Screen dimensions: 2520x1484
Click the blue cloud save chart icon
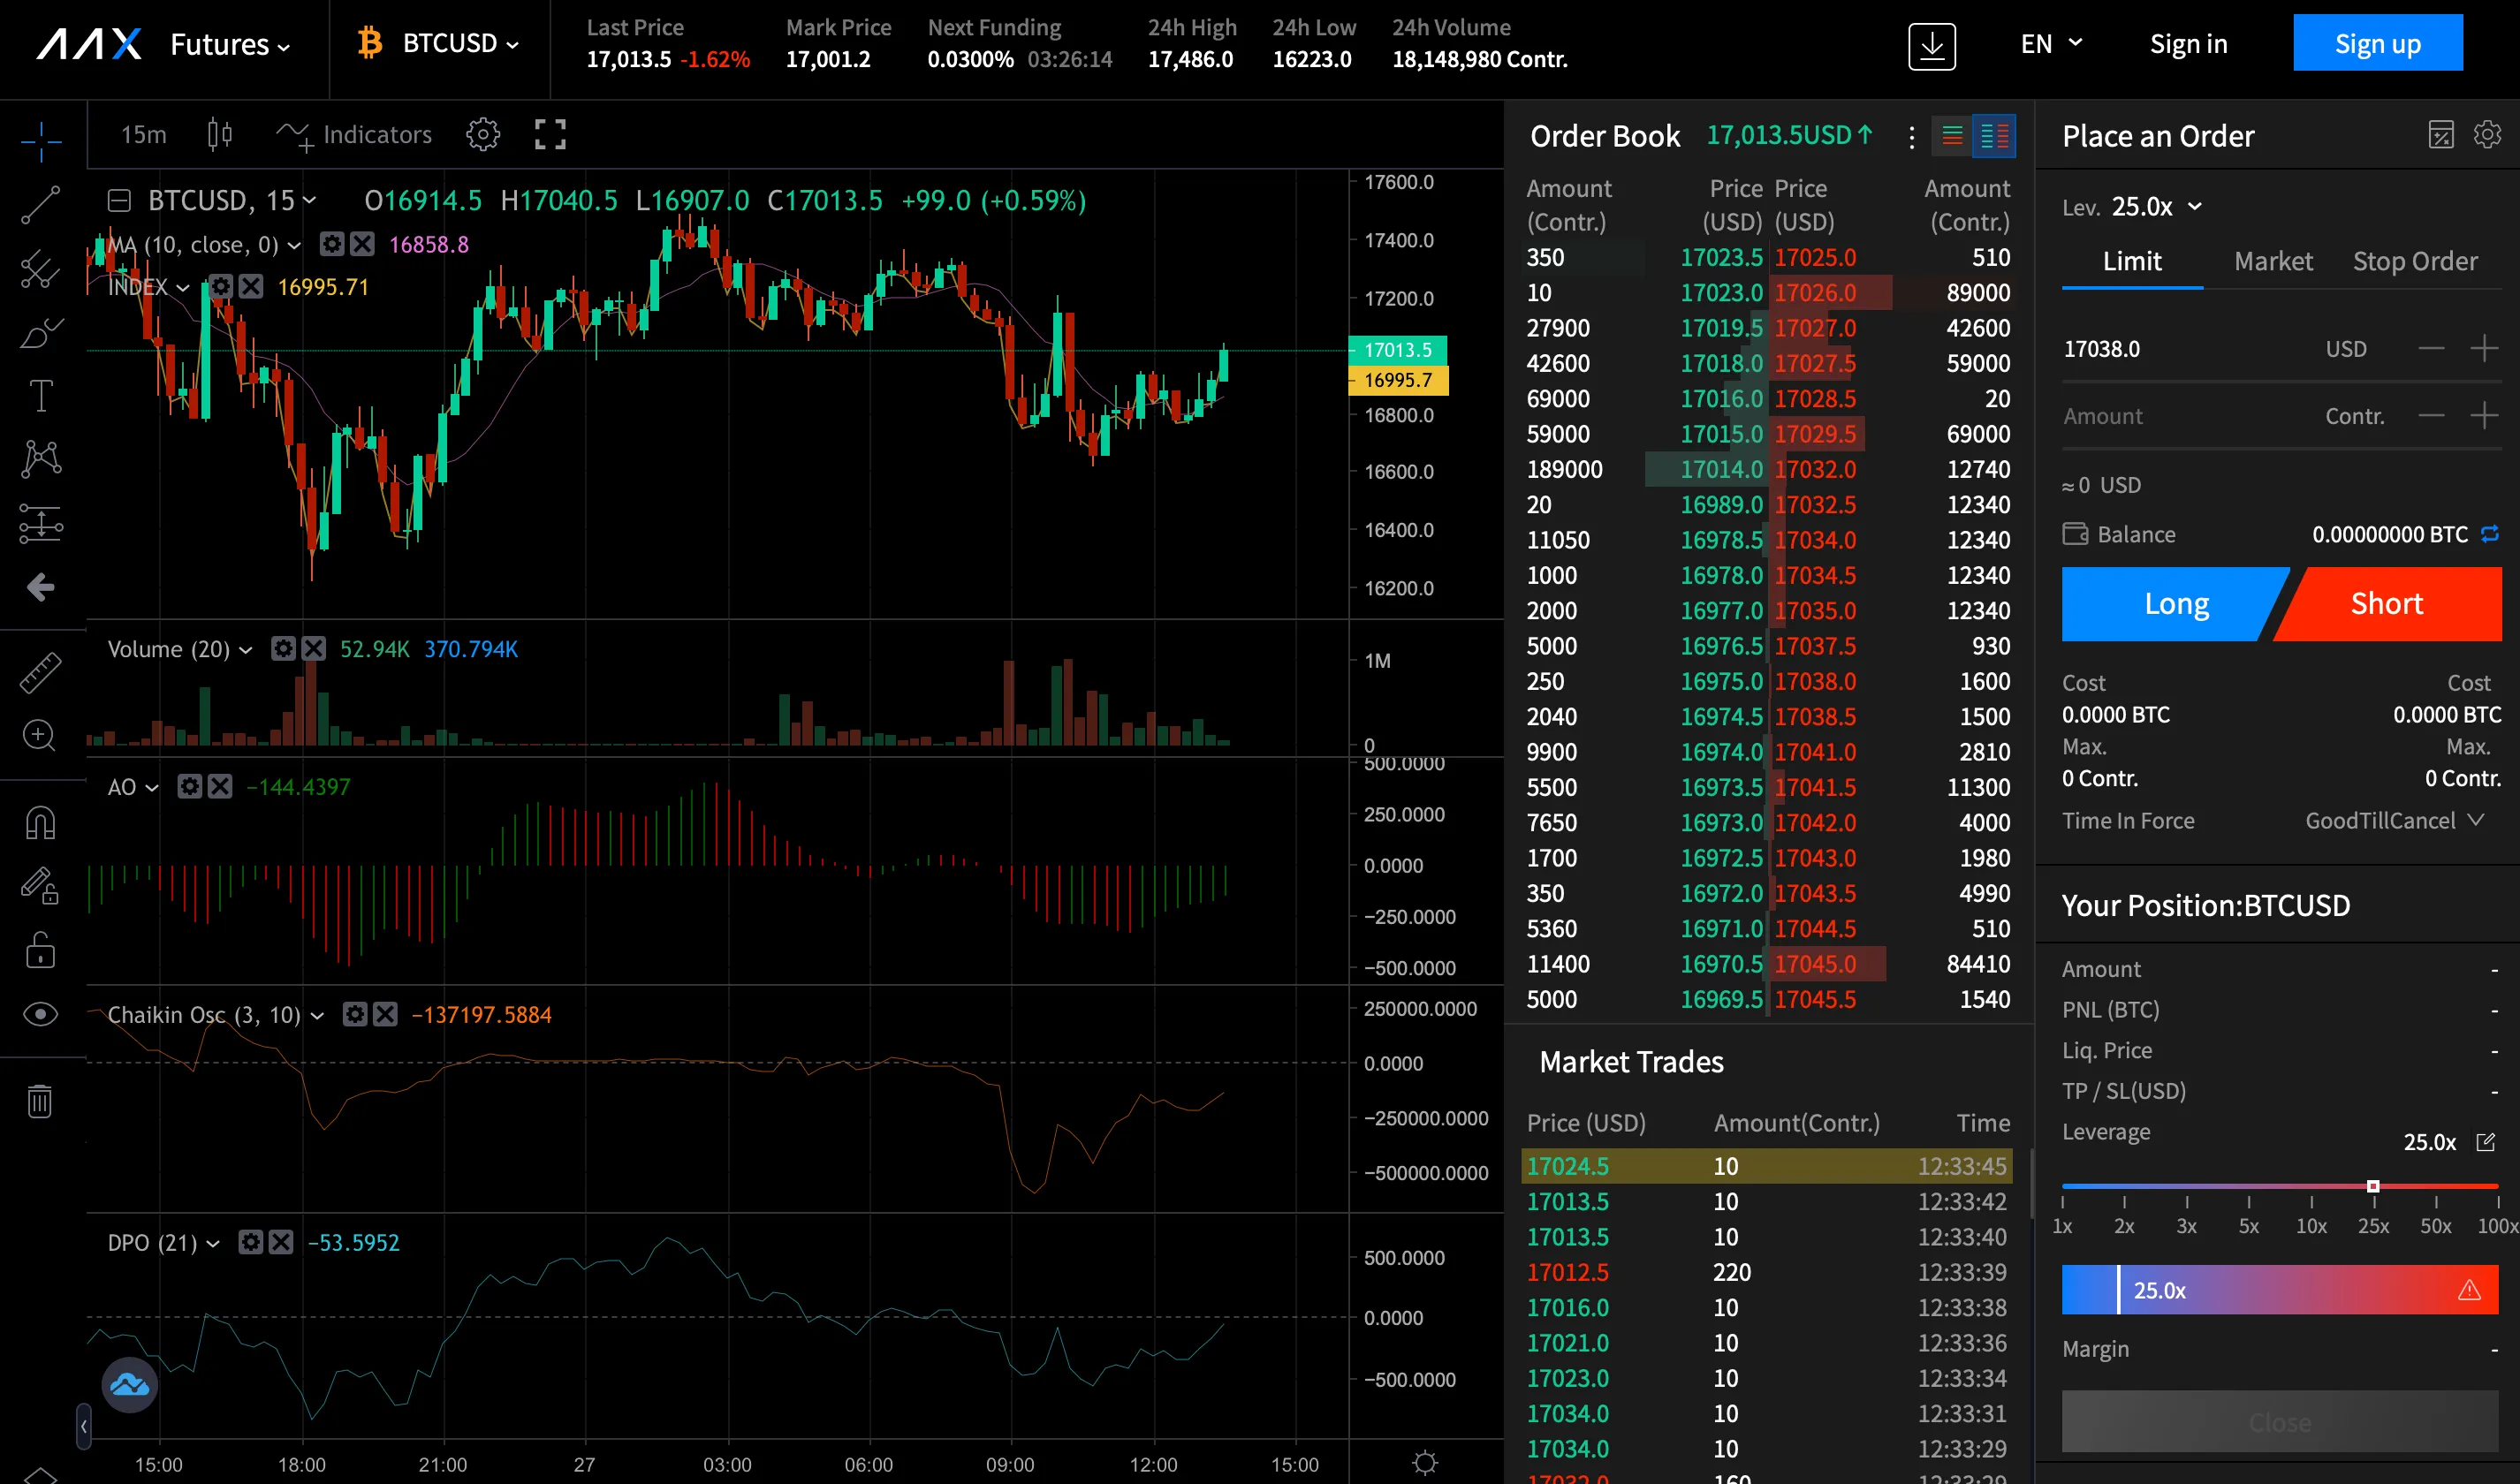tap(130, 1385)
